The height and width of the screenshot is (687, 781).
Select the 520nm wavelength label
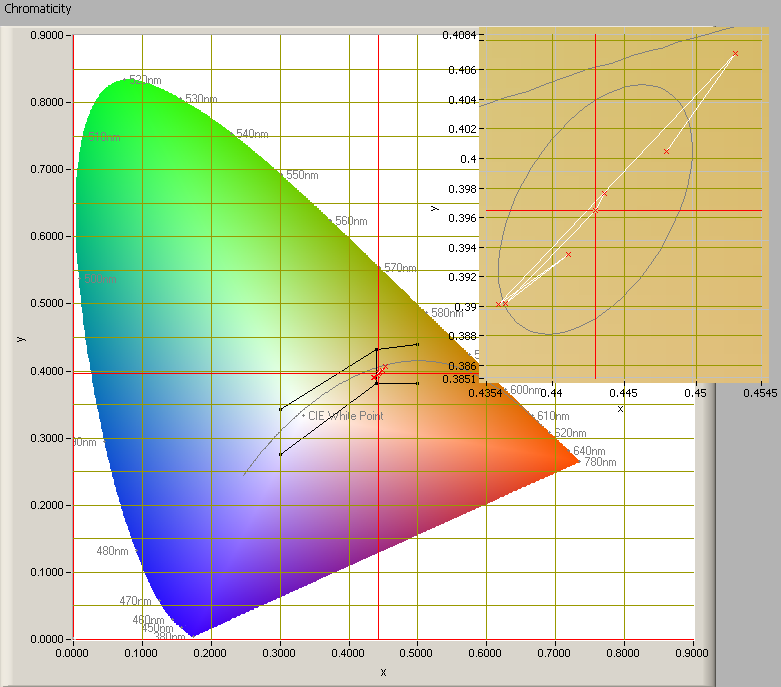pyautogui.click(x=145, y=79)
